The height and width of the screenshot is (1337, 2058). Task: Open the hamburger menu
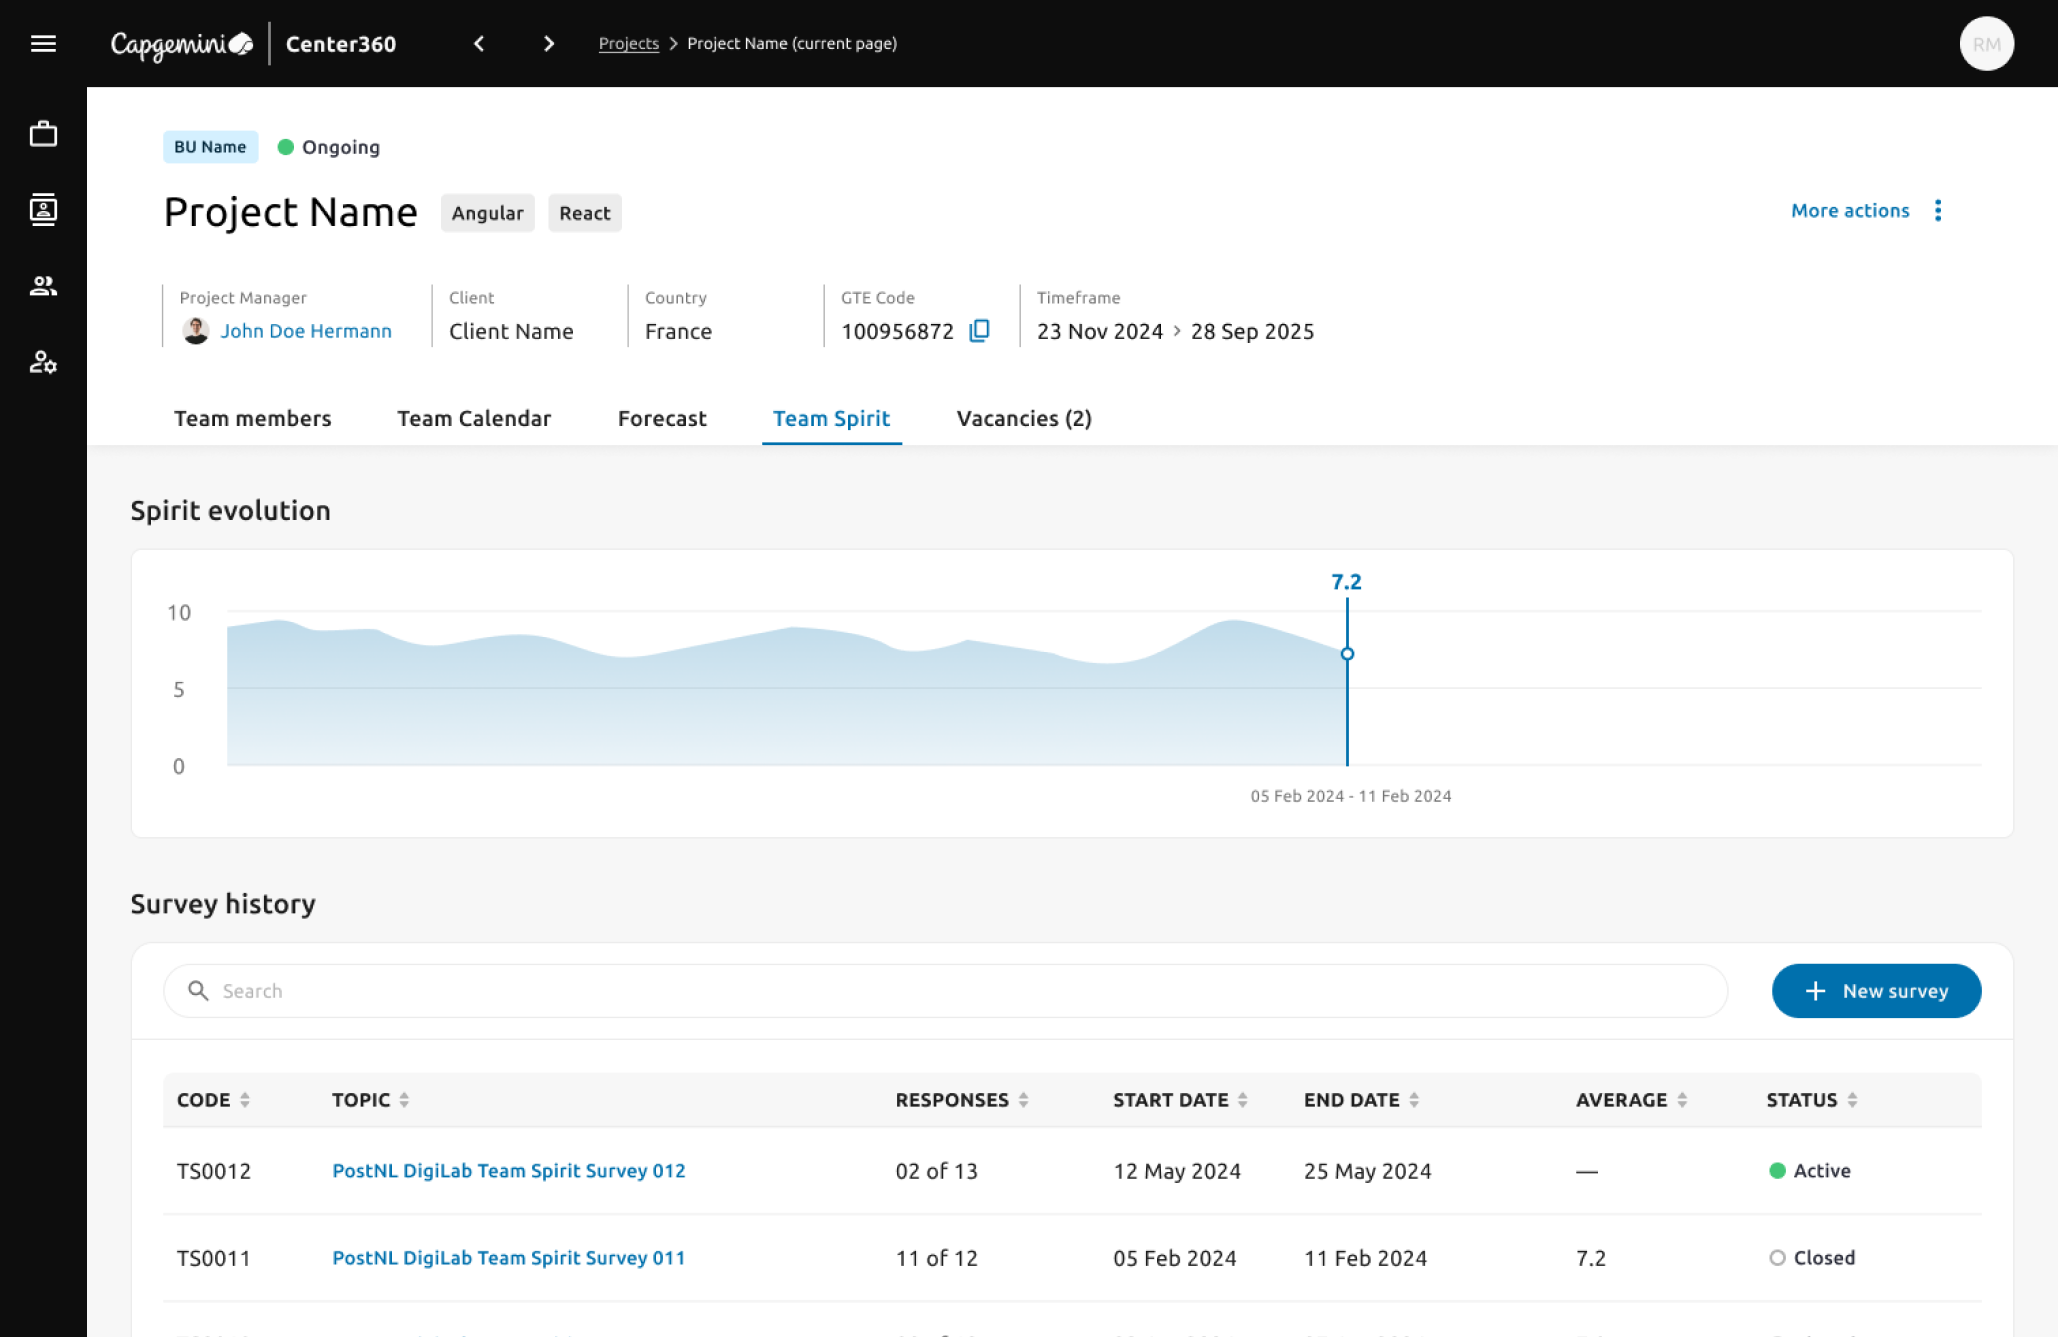coord(43,43)
